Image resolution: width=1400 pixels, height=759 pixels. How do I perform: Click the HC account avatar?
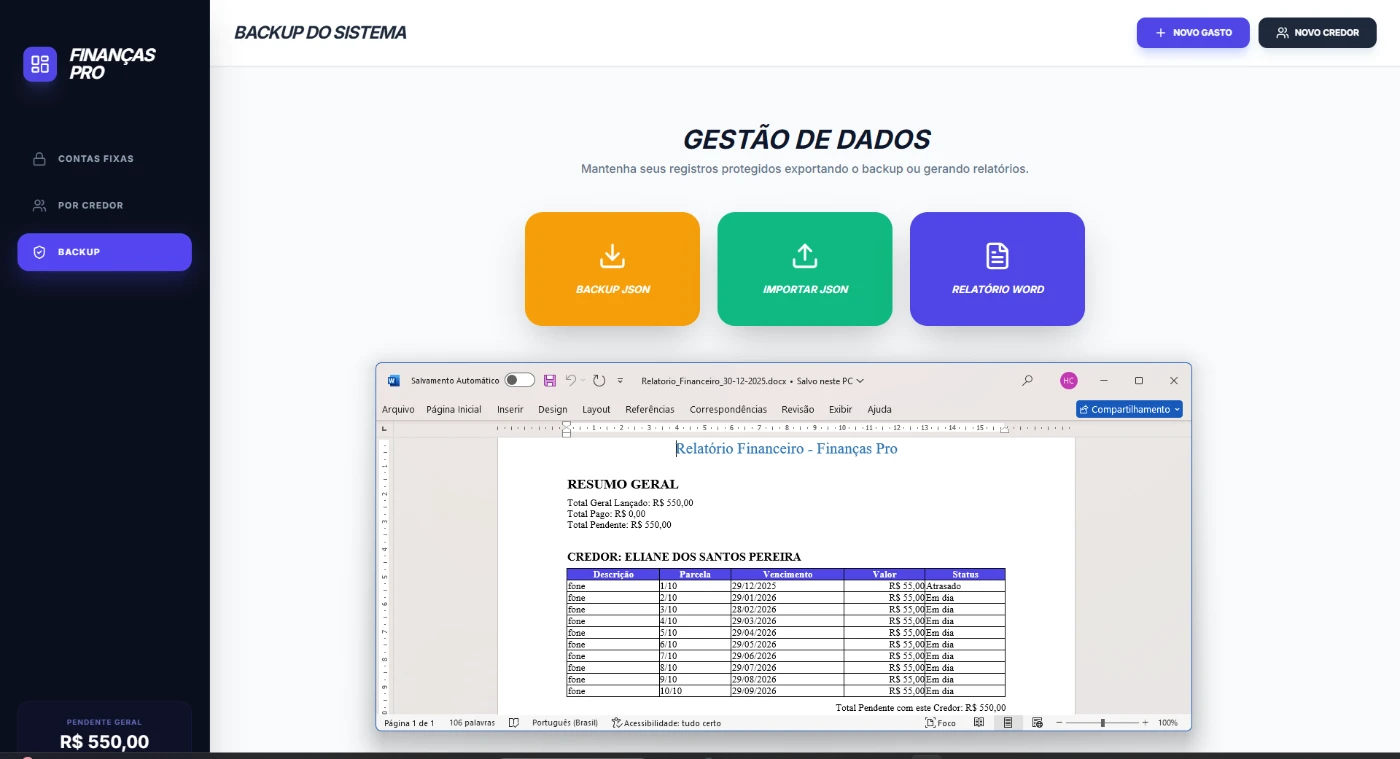1069,381
